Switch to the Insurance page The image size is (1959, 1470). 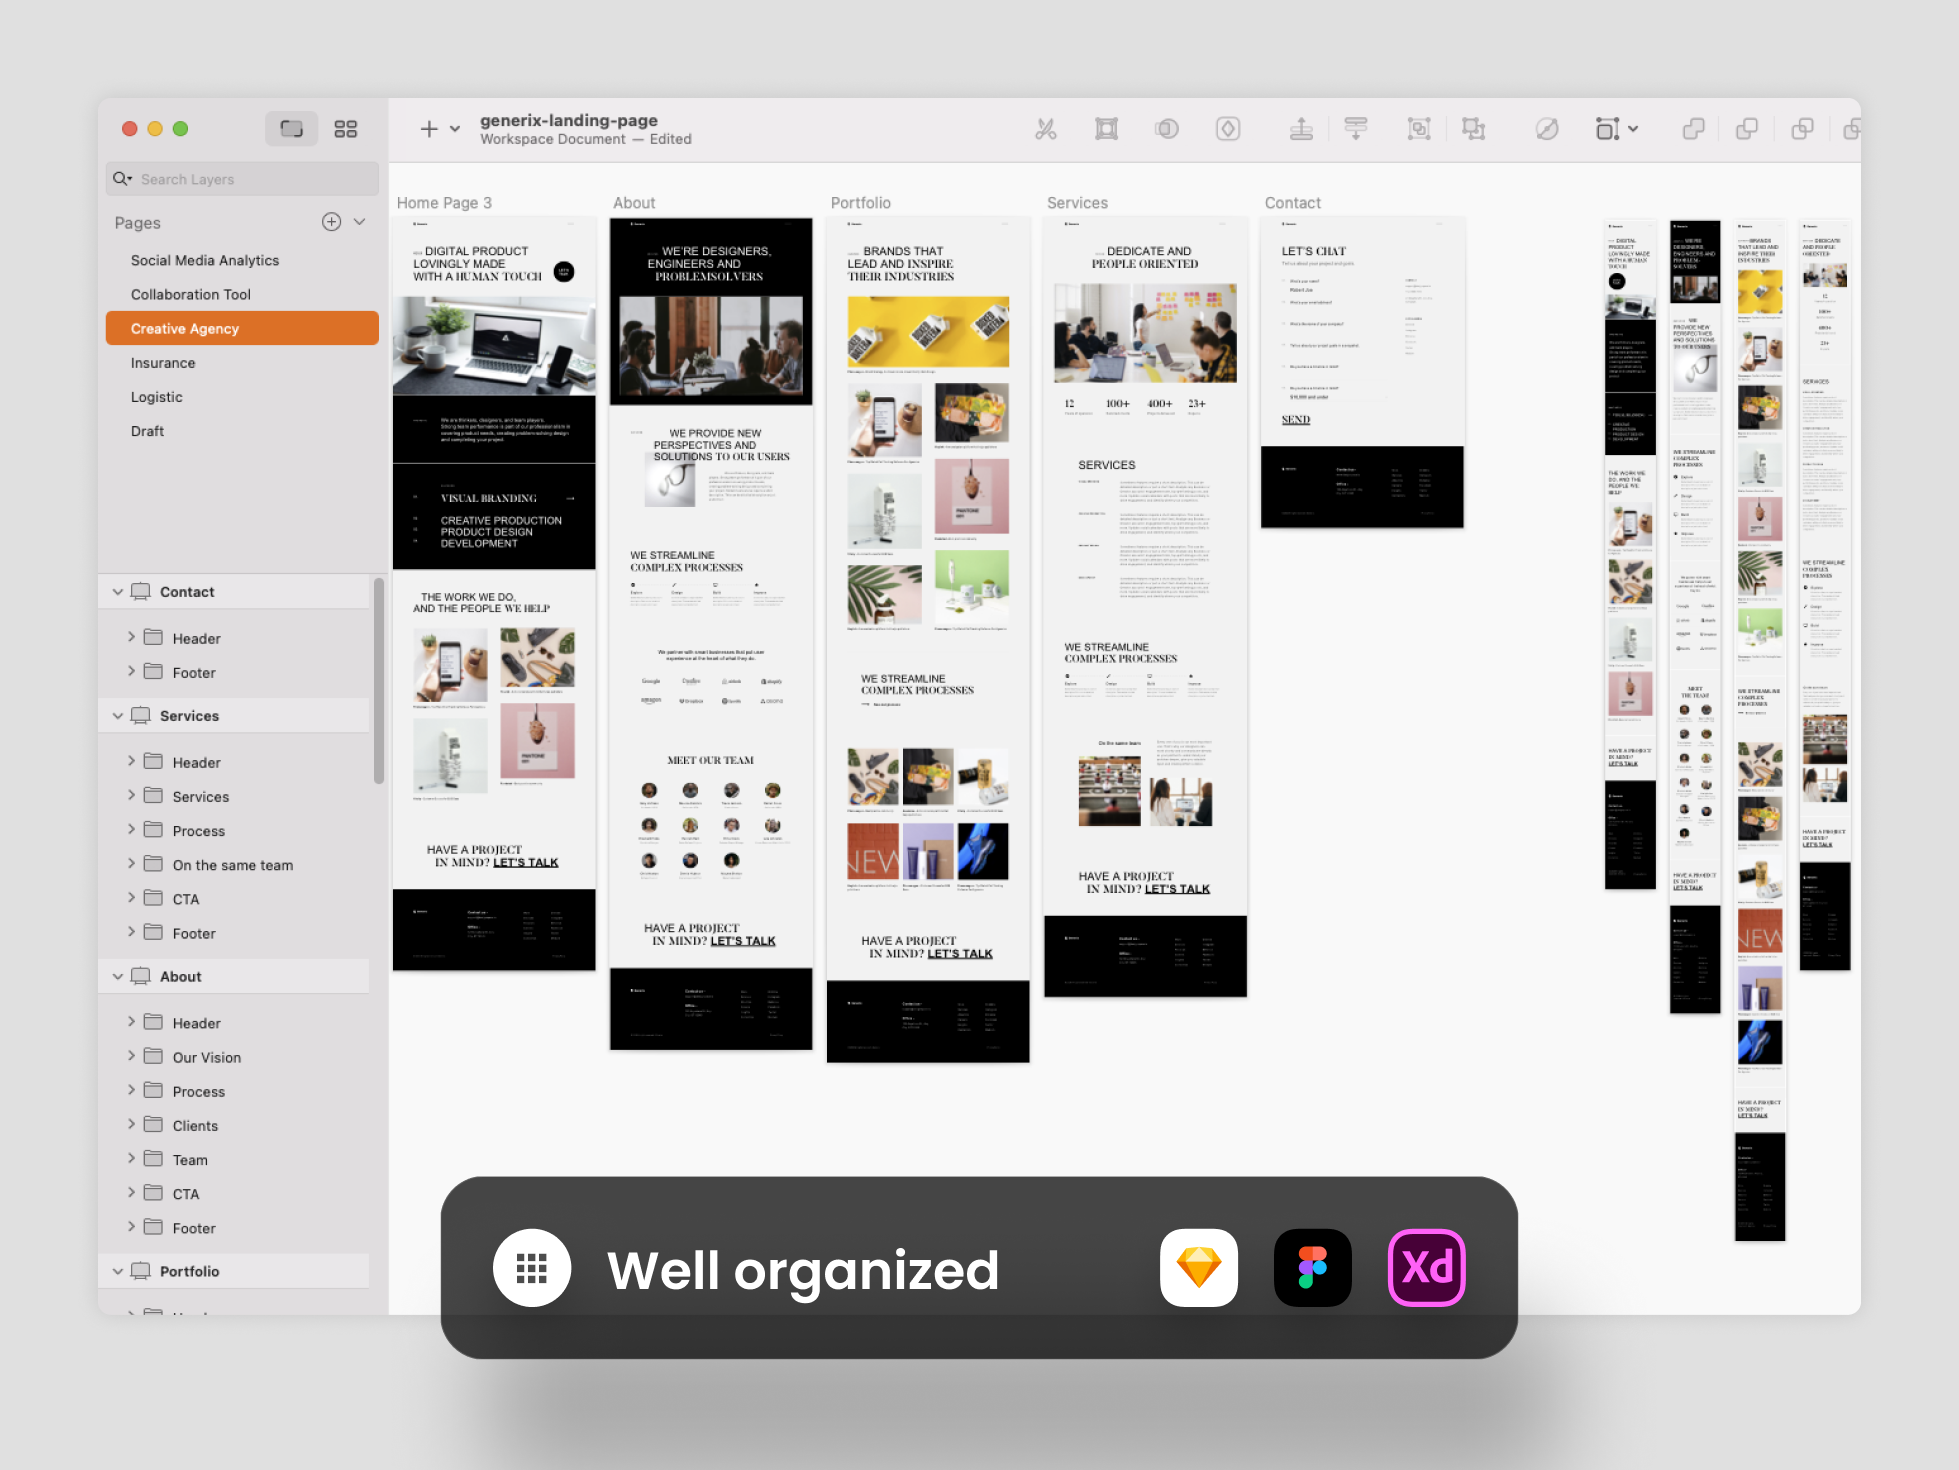[x=163, y=362]
